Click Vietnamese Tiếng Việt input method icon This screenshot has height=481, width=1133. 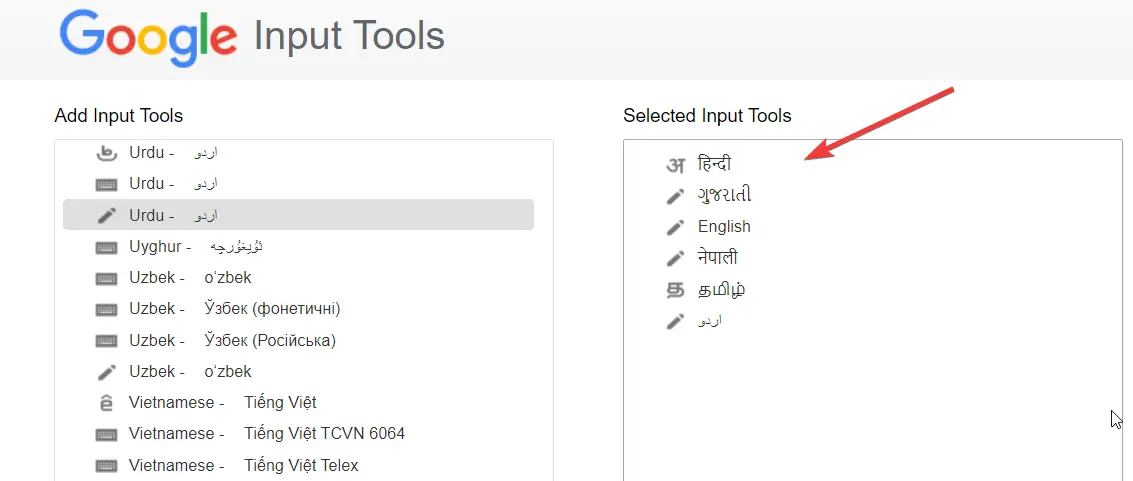click(x=106, y=402)
